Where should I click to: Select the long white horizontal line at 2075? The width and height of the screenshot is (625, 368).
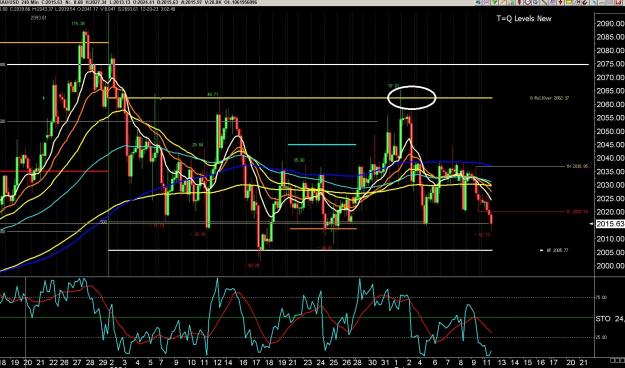coord(297,64)
